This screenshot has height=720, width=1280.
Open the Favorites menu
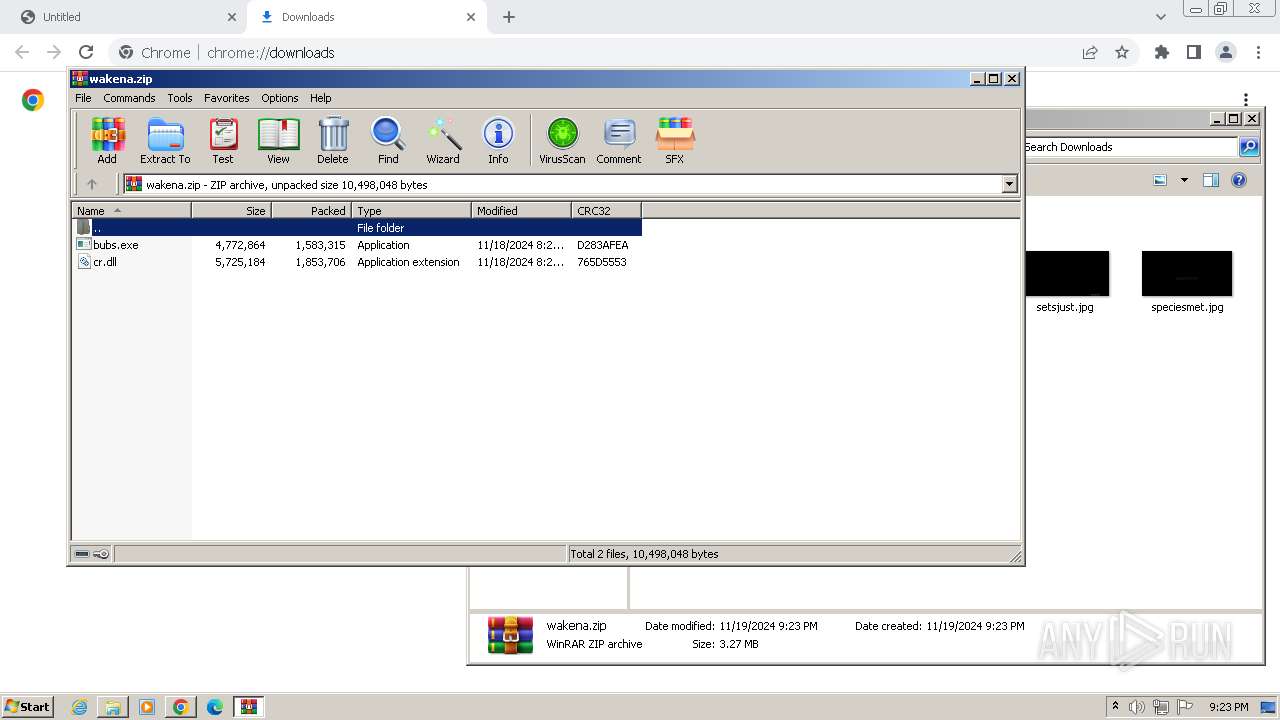pyautogui.click(x=227, y=98)
